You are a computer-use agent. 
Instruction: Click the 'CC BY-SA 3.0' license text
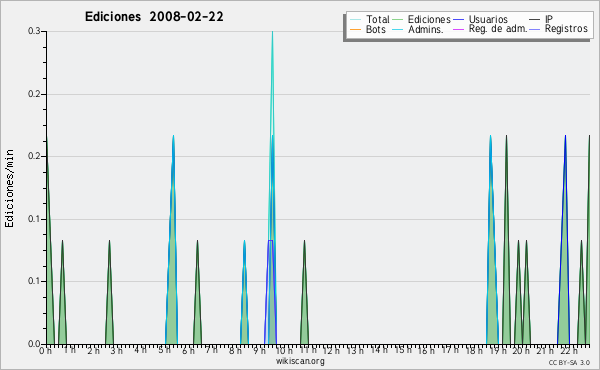(x=569, y=362)
